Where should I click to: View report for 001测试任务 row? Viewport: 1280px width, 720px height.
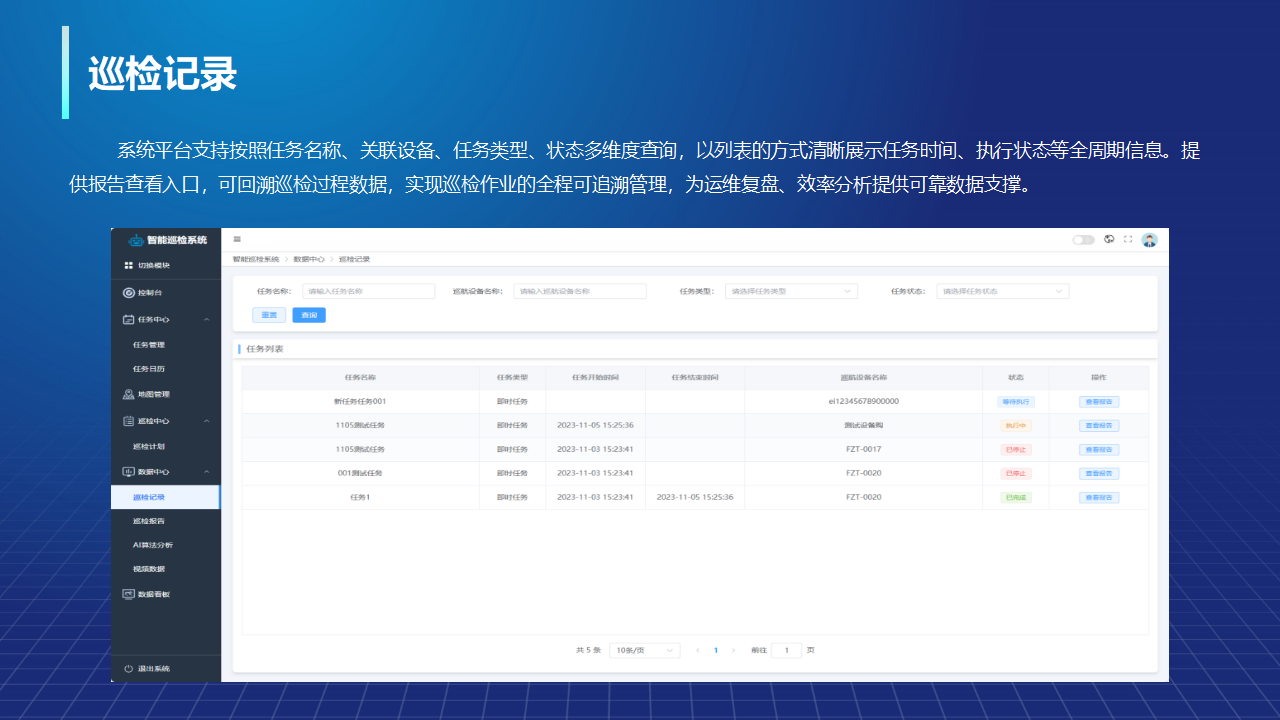click(1099, 473)
